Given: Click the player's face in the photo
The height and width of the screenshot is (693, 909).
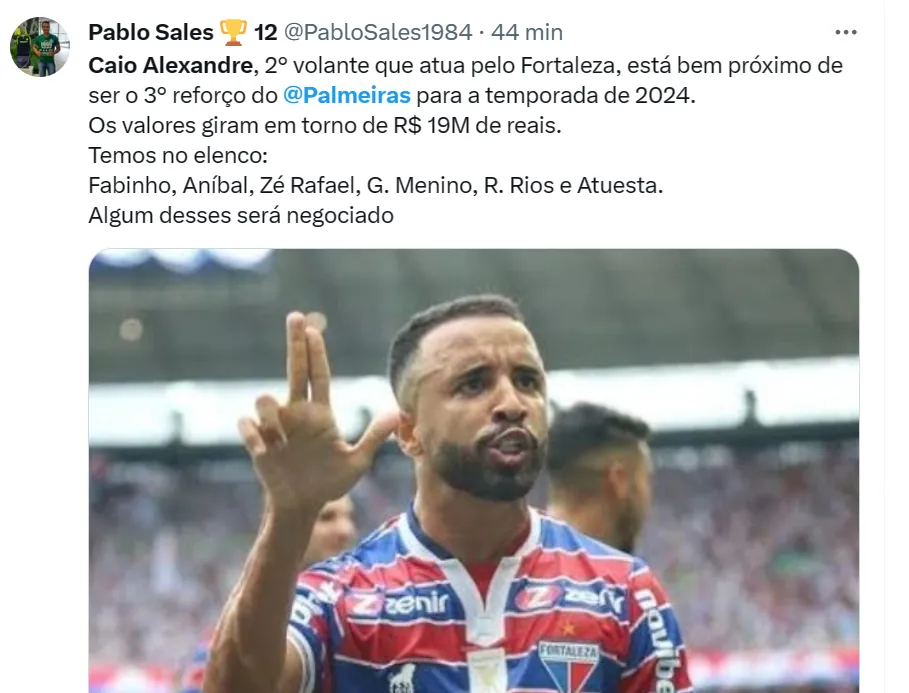Looking at the screenshot, I should (478, 400).
